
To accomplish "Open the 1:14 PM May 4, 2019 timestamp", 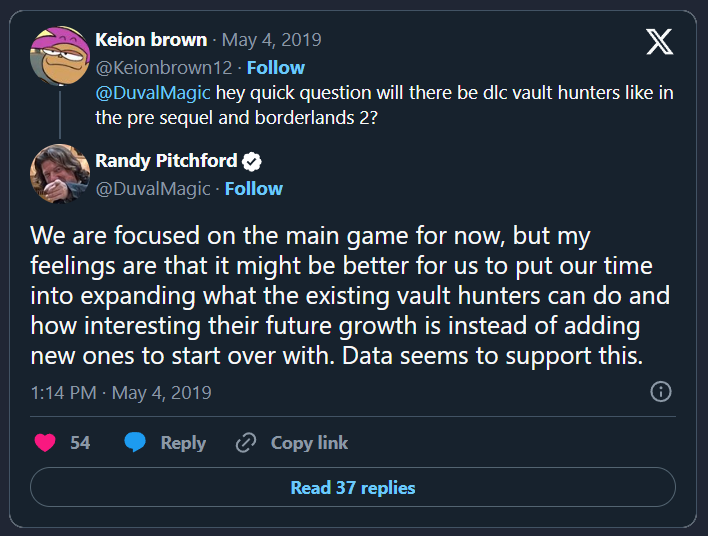I will 121,392.
